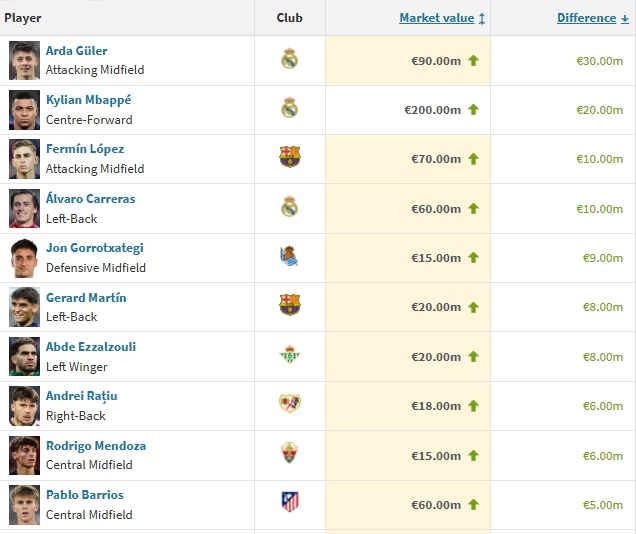The image size is (636, 534).
Task: Click Mbappé's €200.00m market value
Action: (x=432, y=110)
